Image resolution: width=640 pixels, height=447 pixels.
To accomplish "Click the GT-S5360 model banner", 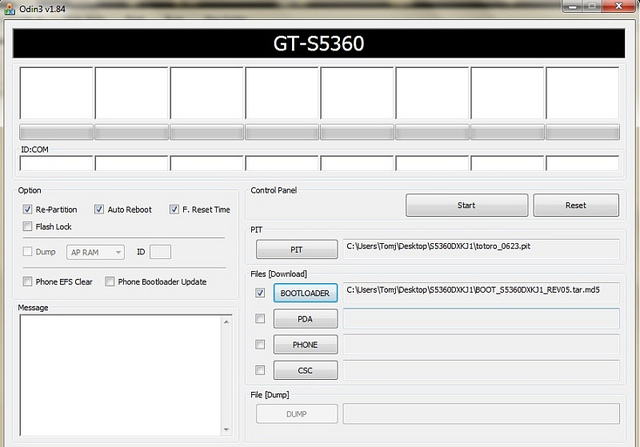I will [x=319, y=43].
